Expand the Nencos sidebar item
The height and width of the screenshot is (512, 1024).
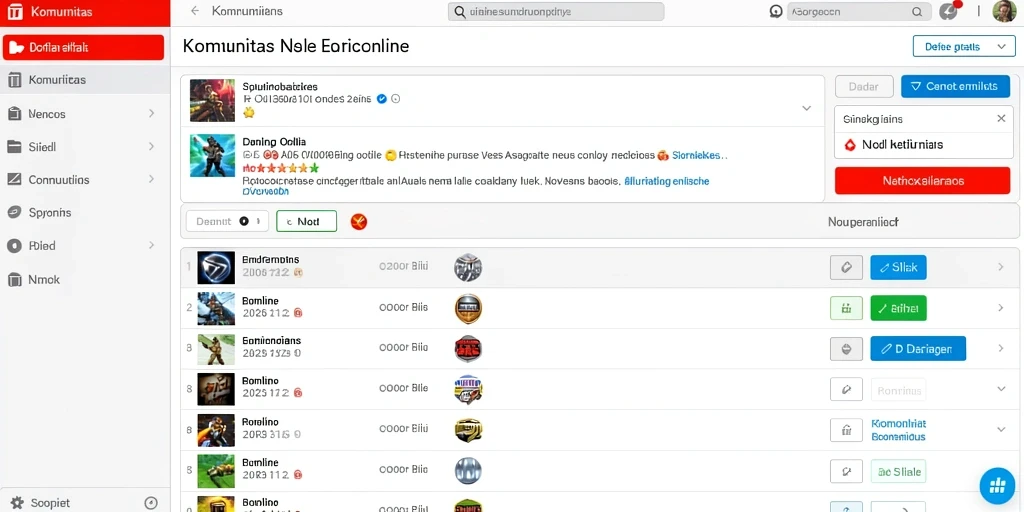coord(85,114)
